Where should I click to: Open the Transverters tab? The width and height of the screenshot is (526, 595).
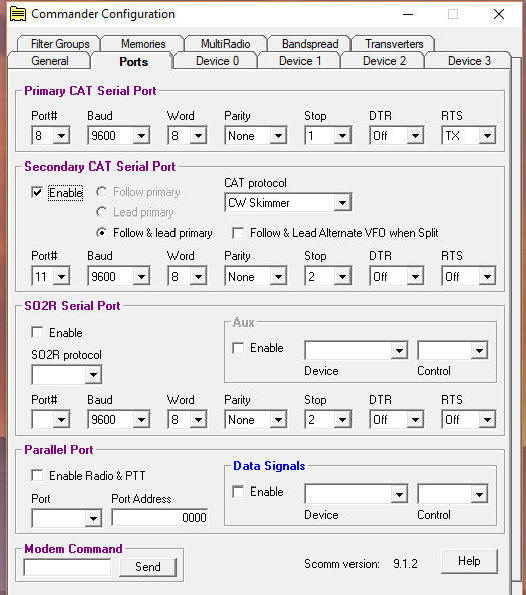[x=394, y=44]
